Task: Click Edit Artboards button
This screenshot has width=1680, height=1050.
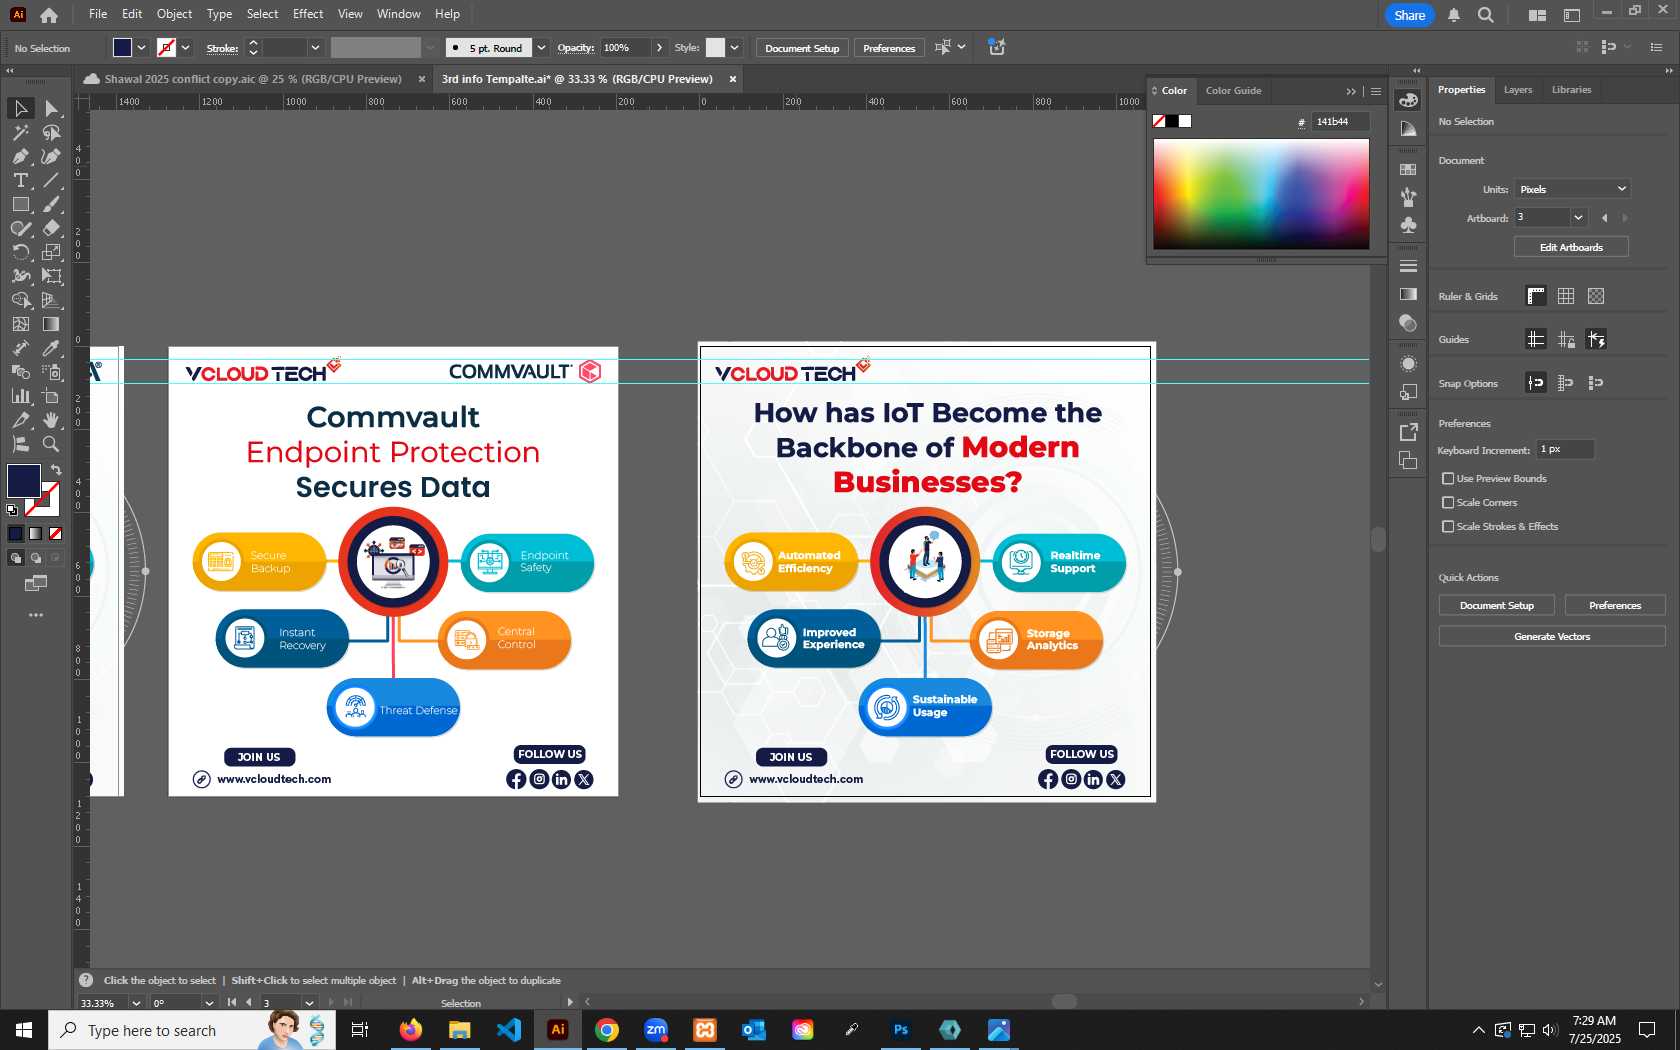Action: (x=1571, y=247)
